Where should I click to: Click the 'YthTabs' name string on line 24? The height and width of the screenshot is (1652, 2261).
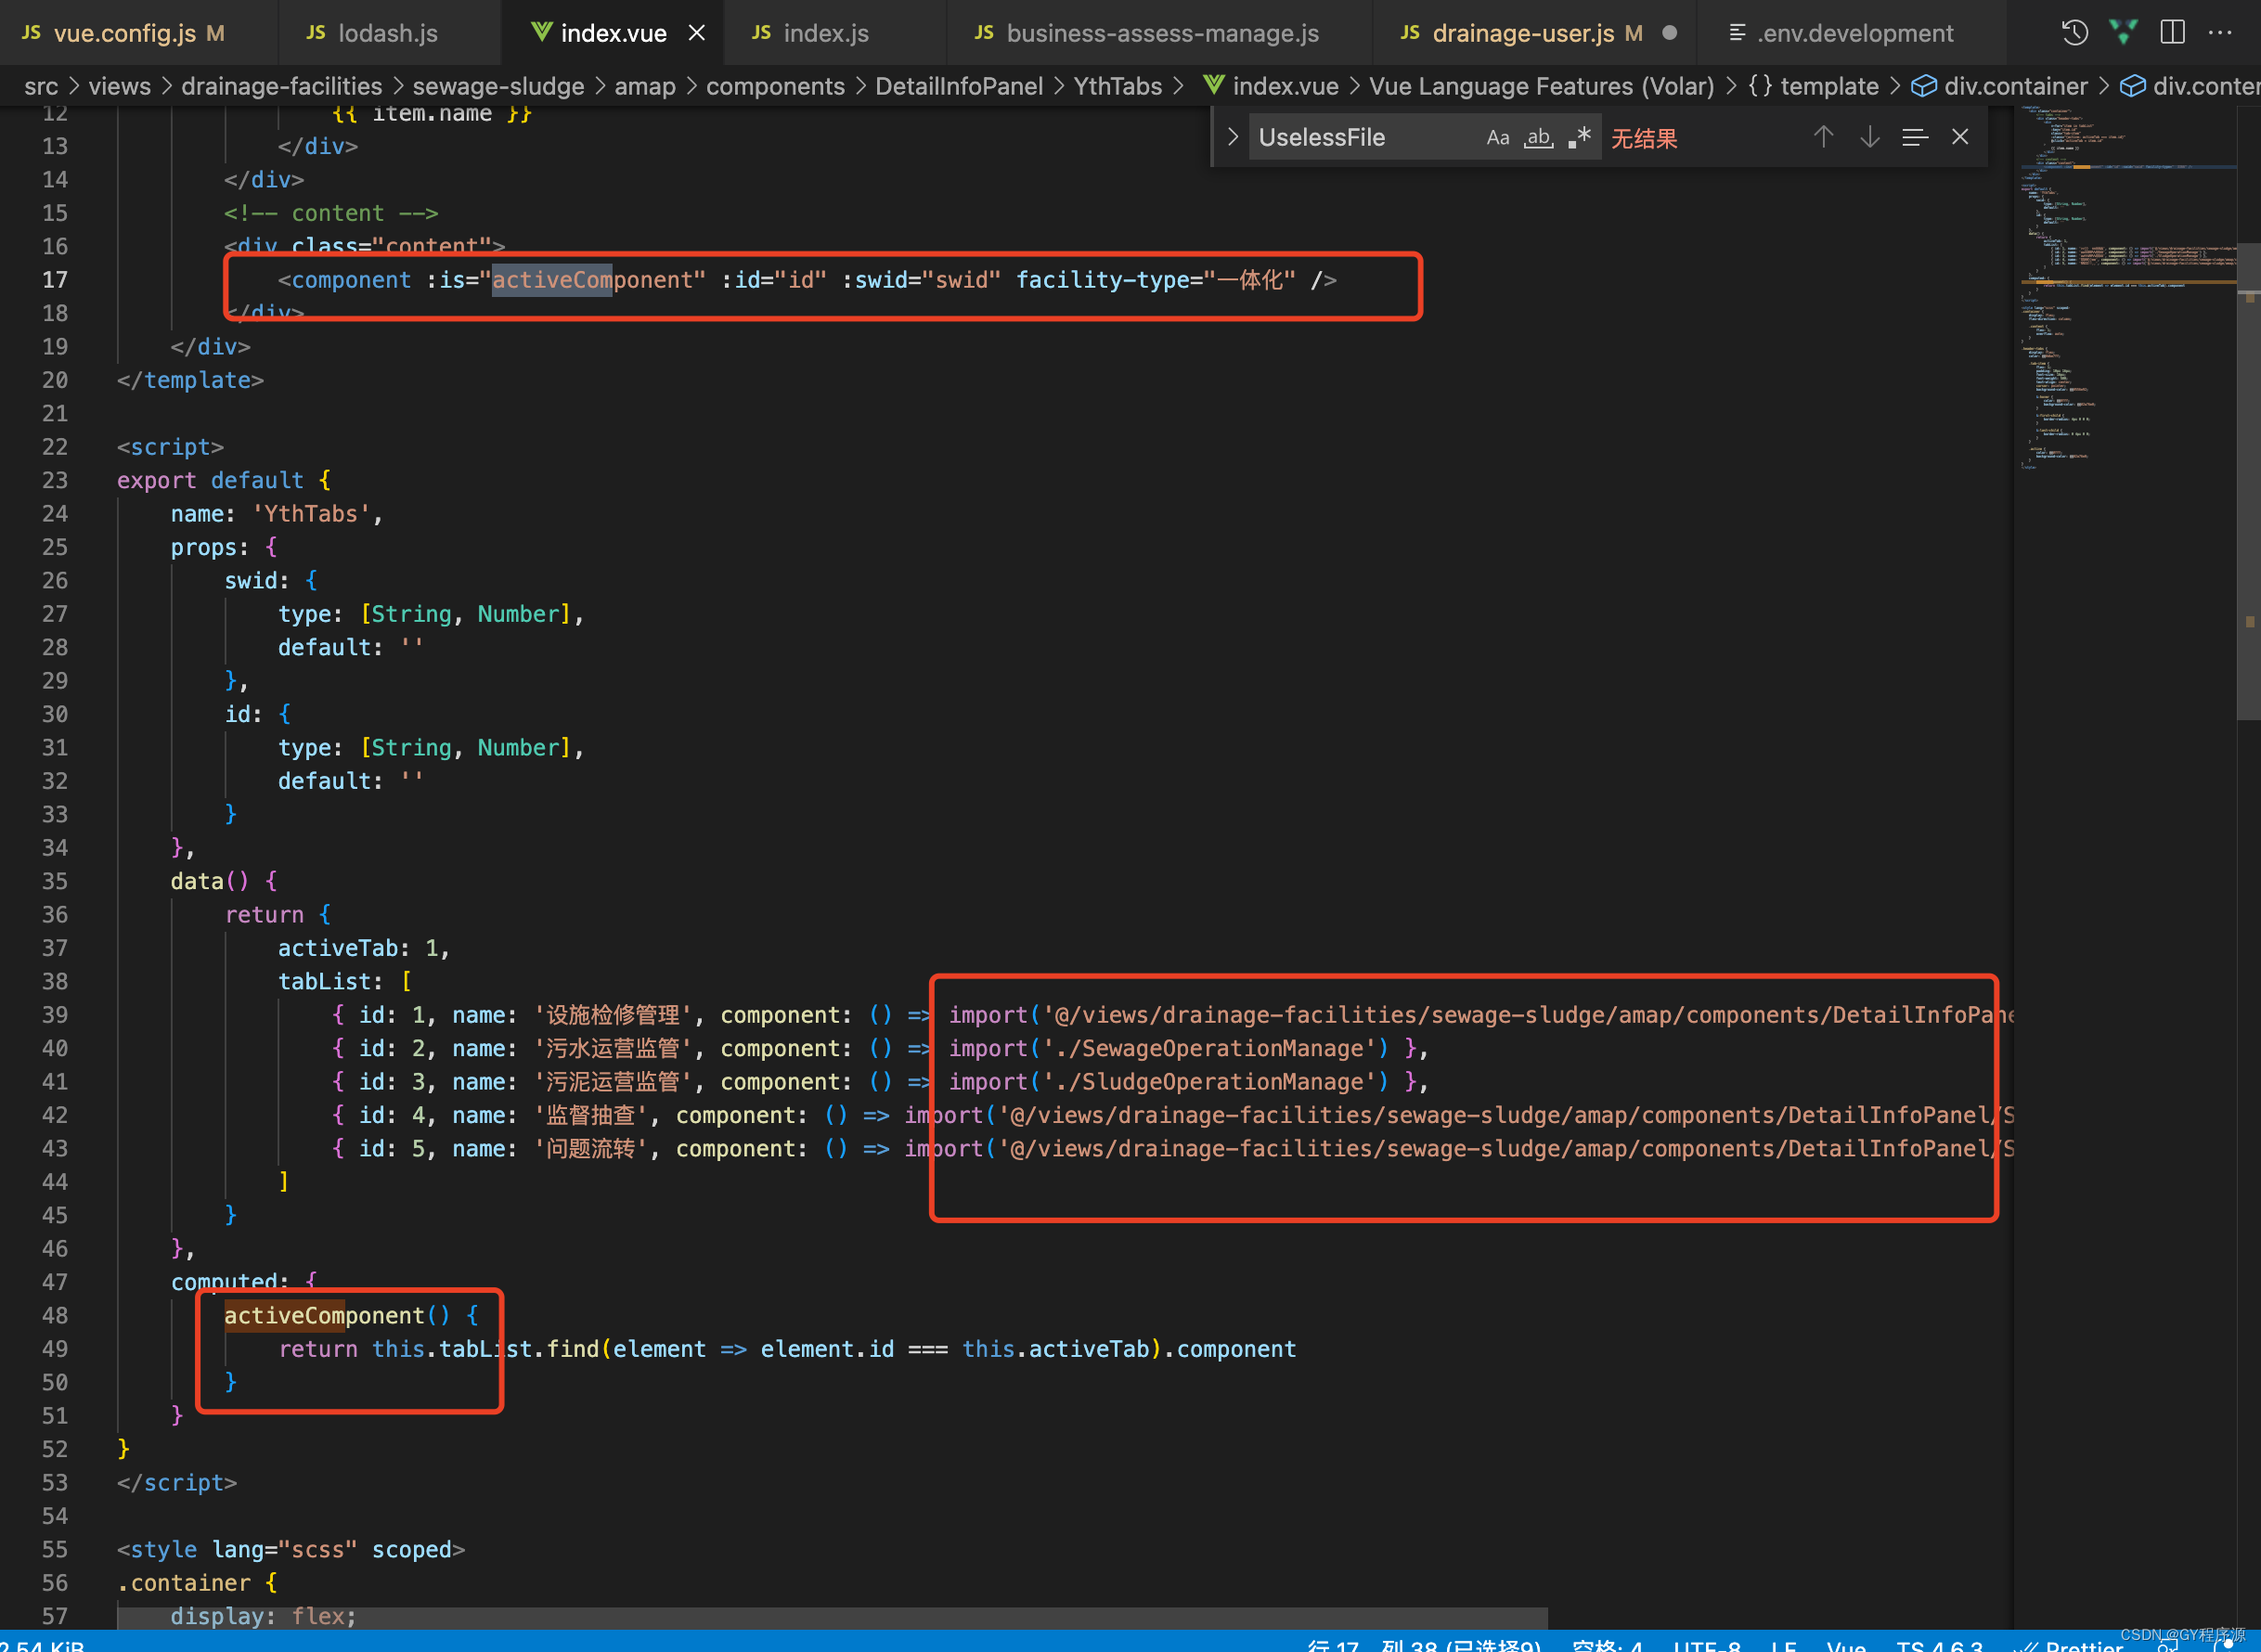coord(310,514)
